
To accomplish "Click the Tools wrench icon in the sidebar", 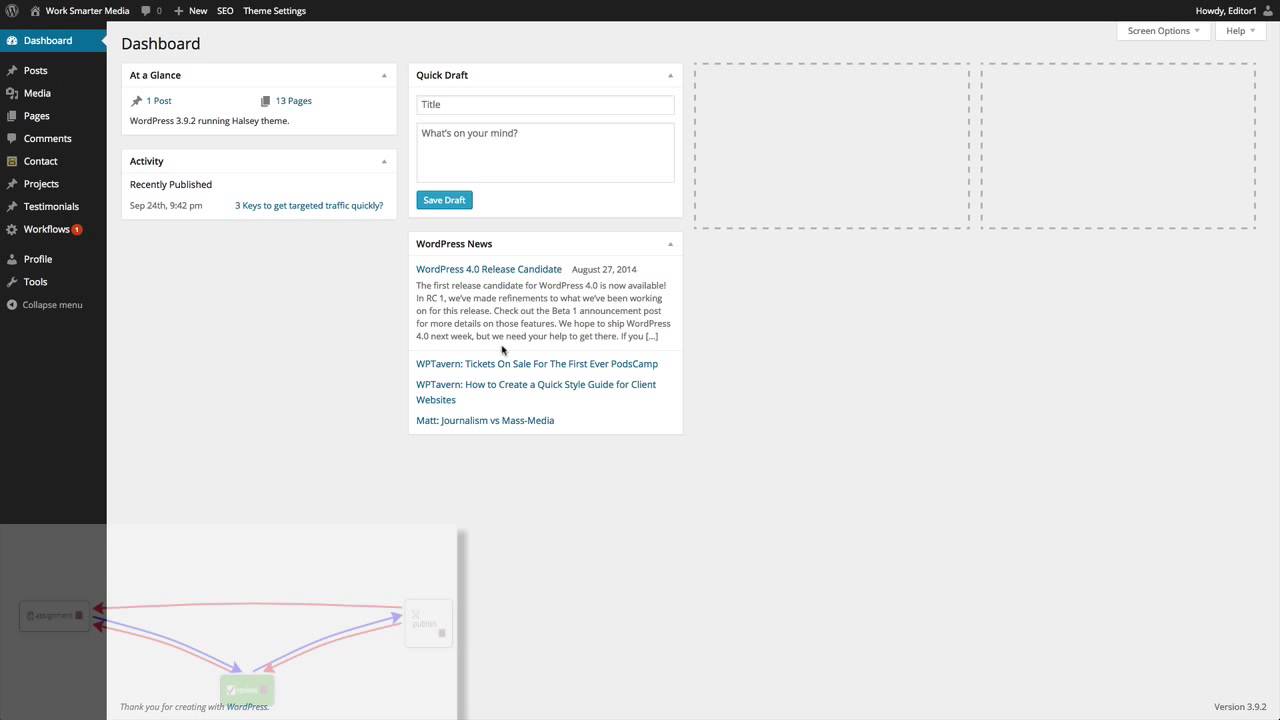I will coord(12,282).
